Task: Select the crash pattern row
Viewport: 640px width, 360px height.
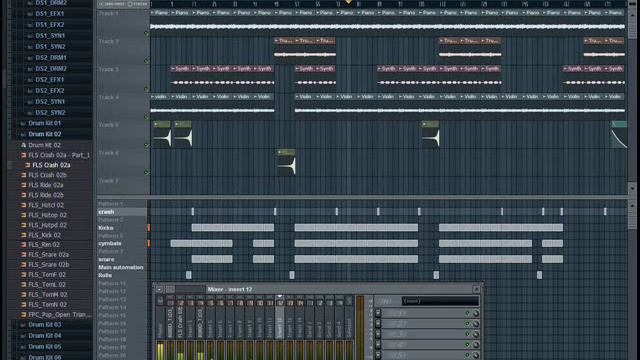Action: point(122,212)
